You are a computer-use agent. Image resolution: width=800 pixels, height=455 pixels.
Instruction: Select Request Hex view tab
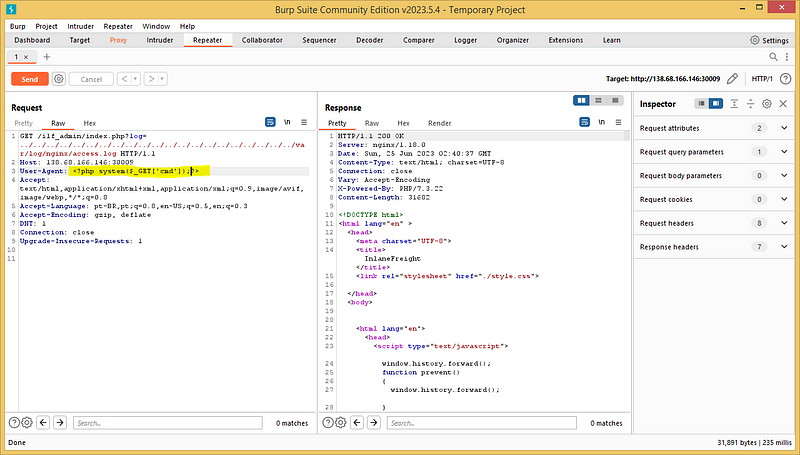89,123
